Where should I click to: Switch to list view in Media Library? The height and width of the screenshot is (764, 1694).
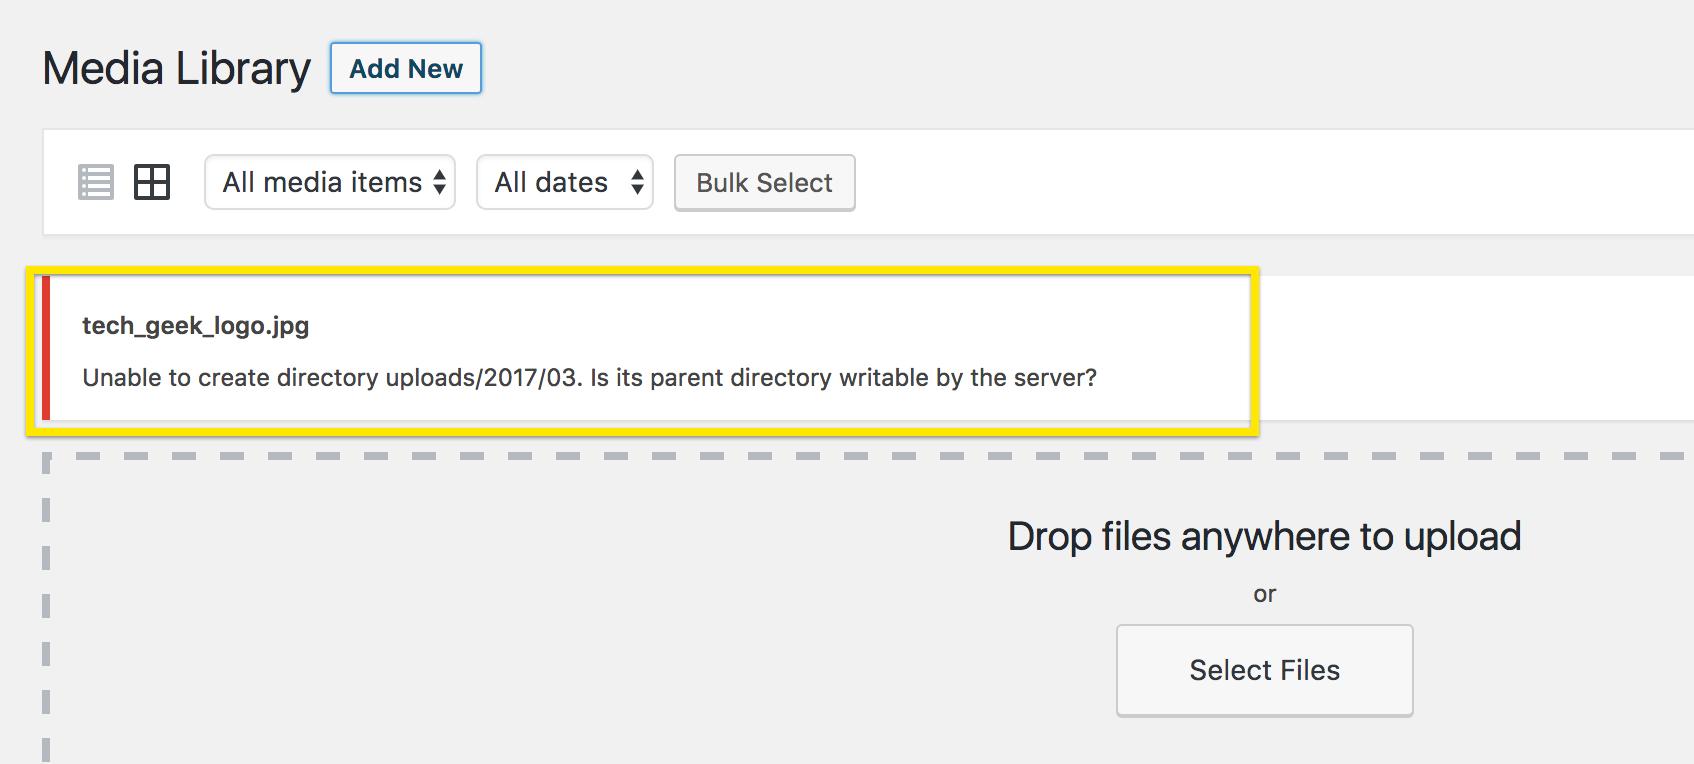pyautogui.click(x=95, y=182)
